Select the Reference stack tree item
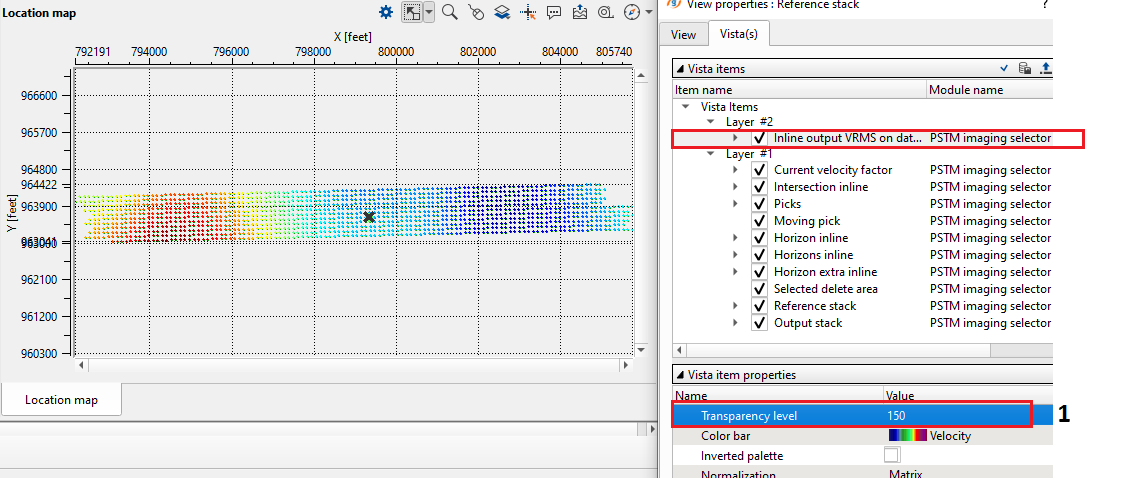The image size is (1127, 478). [x=814, y=306]
